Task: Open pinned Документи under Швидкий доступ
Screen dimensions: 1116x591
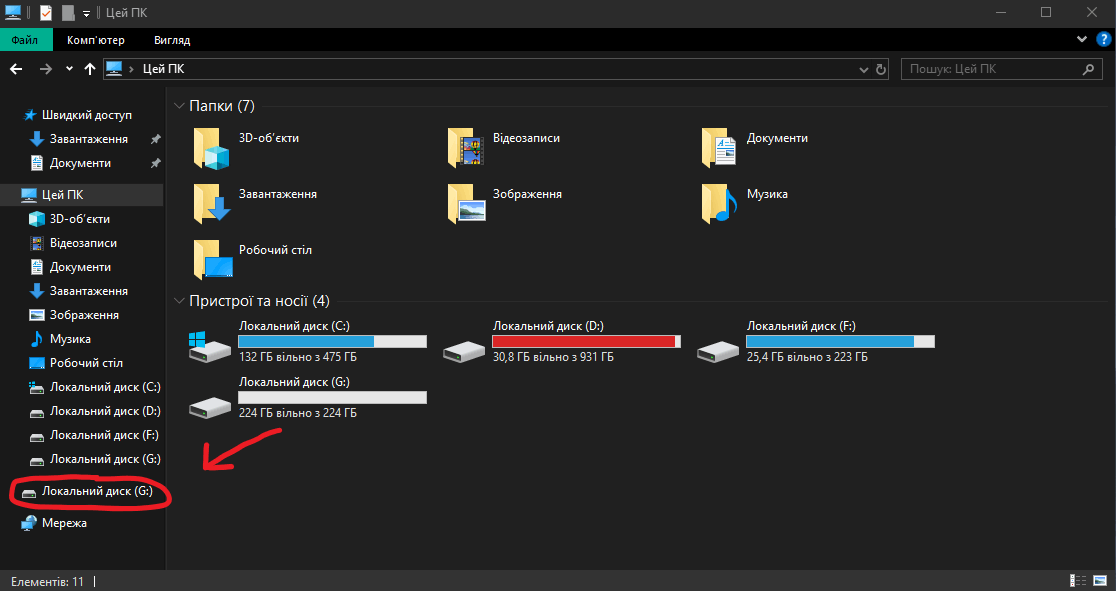Action: point(80,163)
